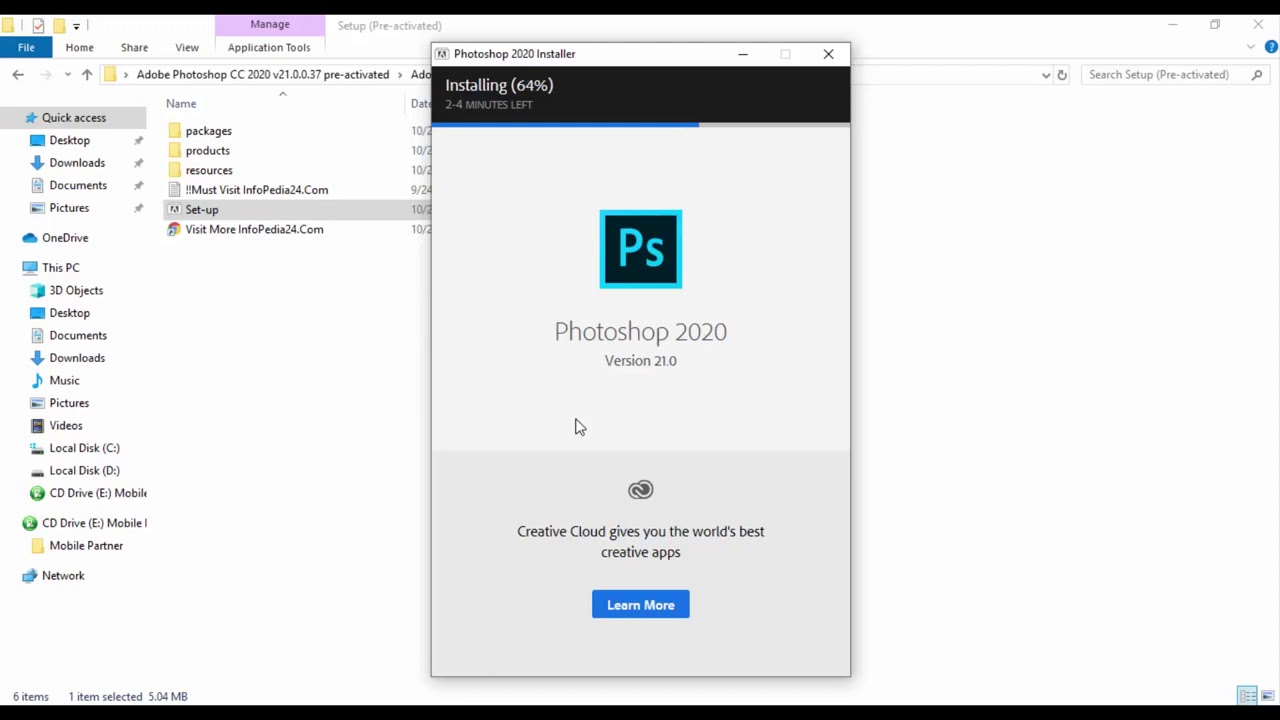Viewport: 1280px width, 720px height.
Task: Select This PC in the navigation pane
Action: (60, 268)
